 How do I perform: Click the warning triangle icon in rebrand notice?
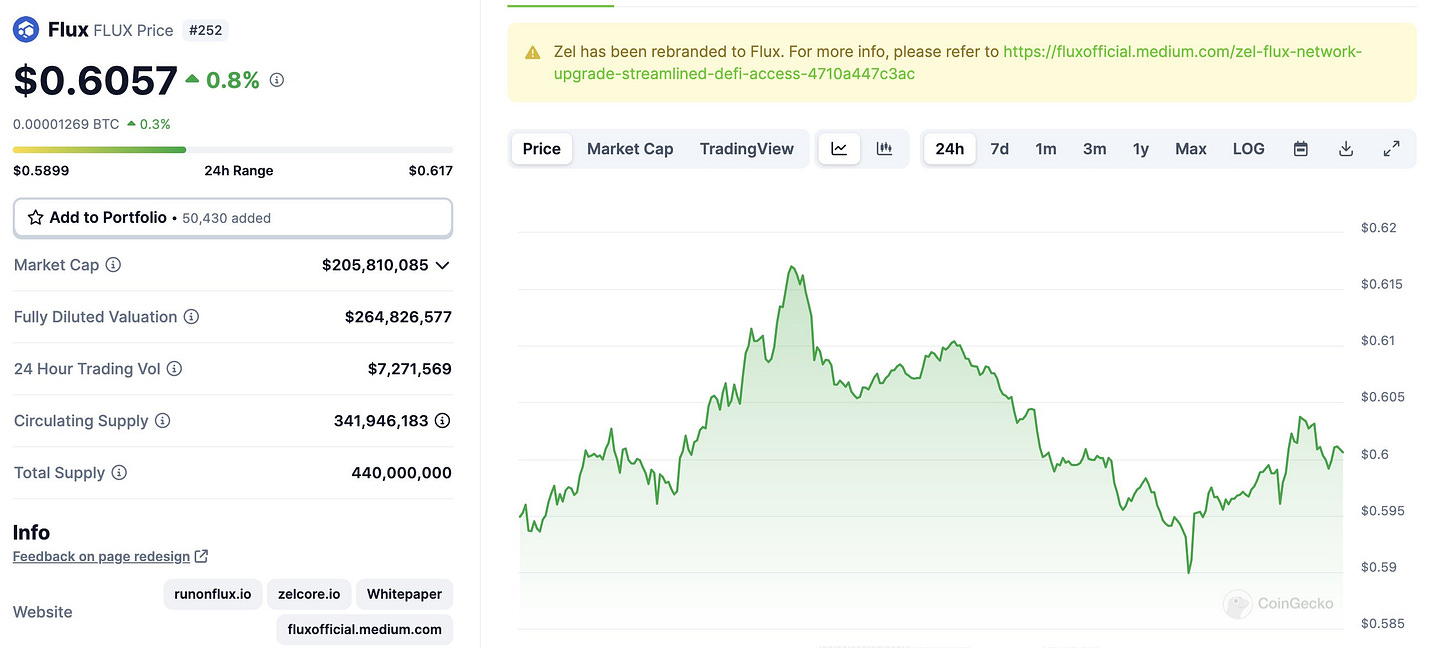coord(533,52)
